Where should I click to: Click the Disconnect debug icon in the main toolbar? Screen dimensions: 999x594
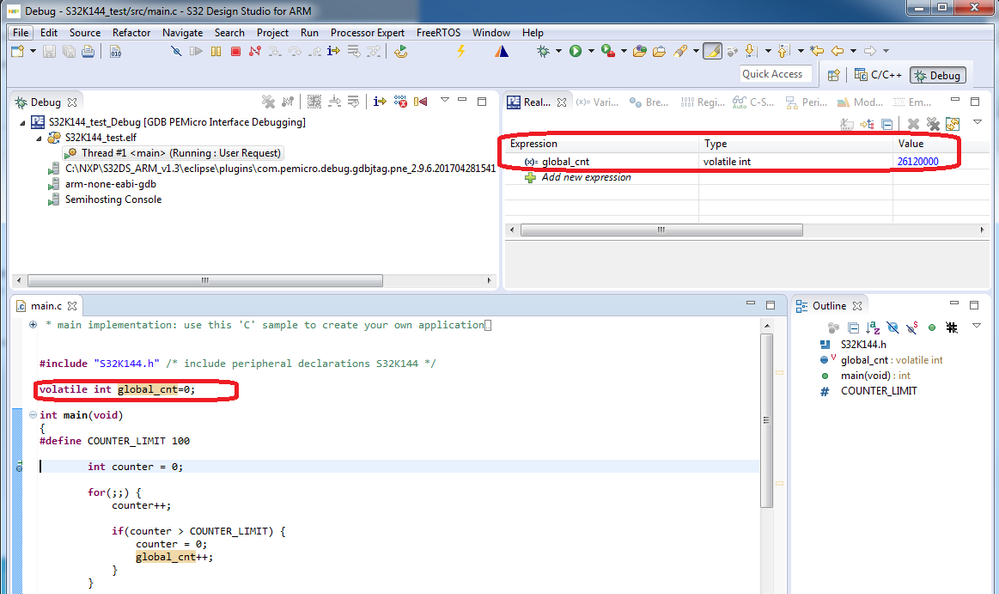(x=255, y=51)
